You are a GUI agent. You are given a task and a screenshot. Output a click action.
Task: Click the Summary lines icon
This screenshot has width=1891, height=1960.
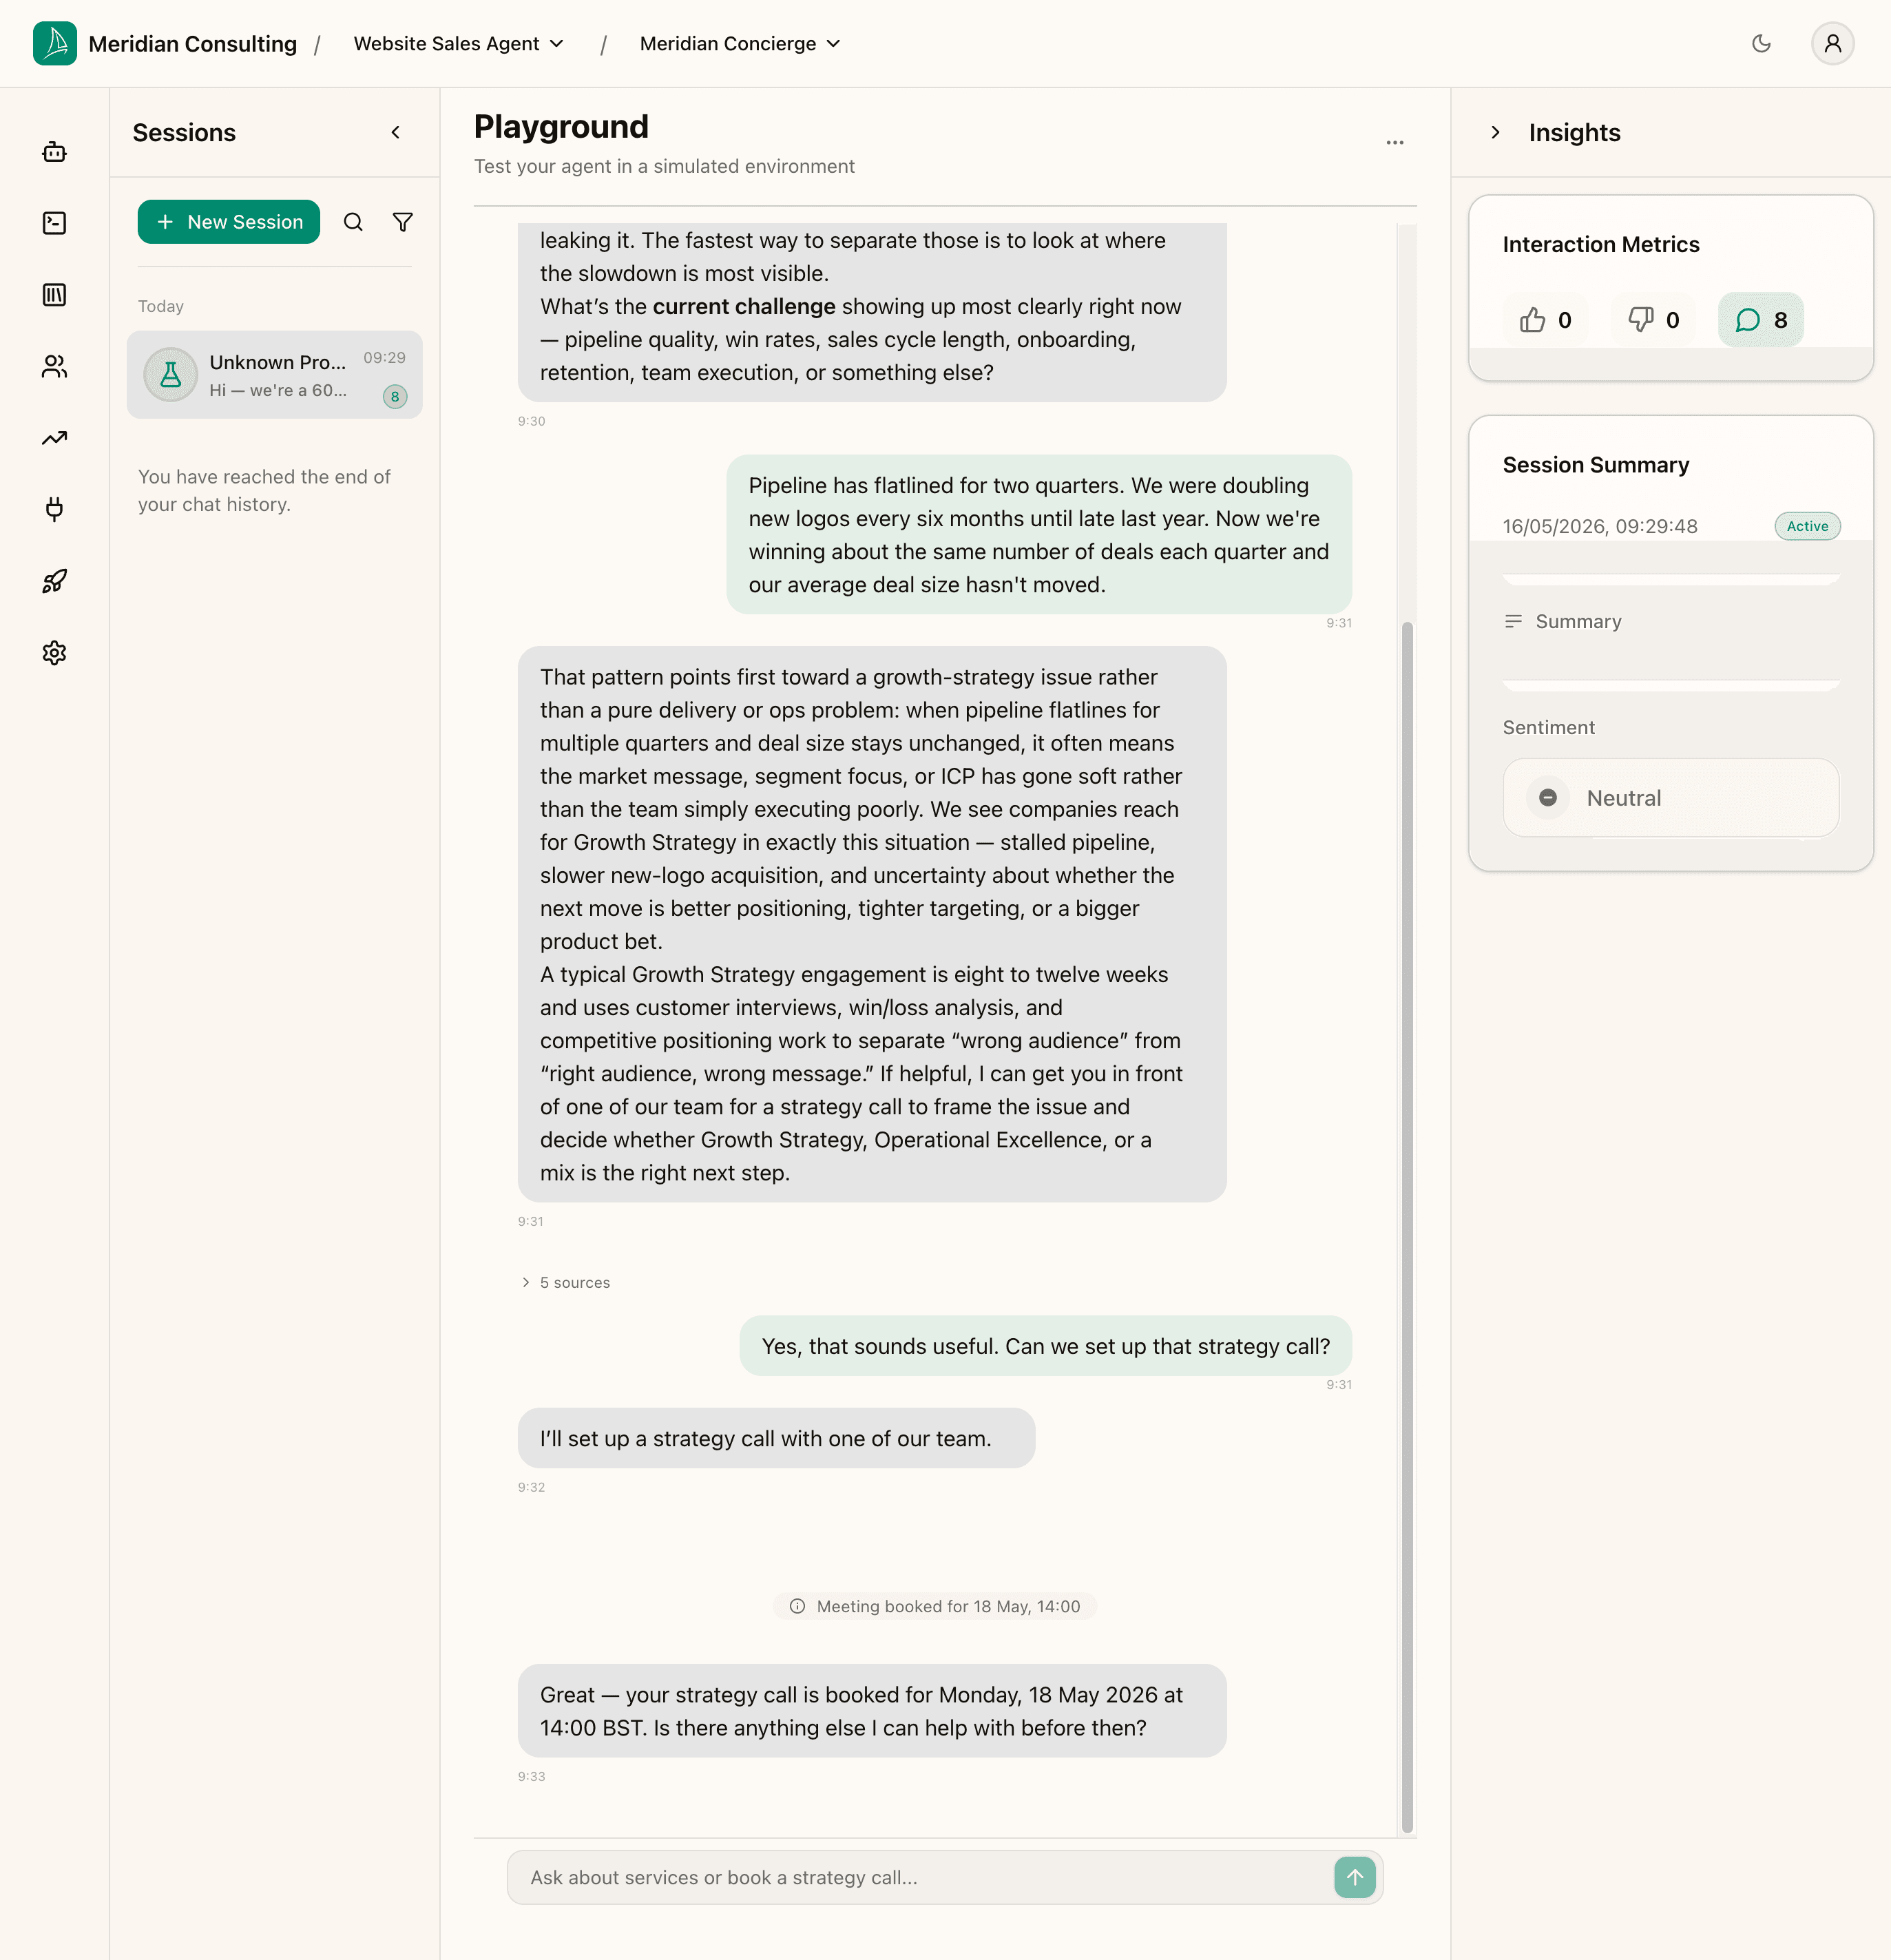pyautogui.click(x=1513, y=622)
